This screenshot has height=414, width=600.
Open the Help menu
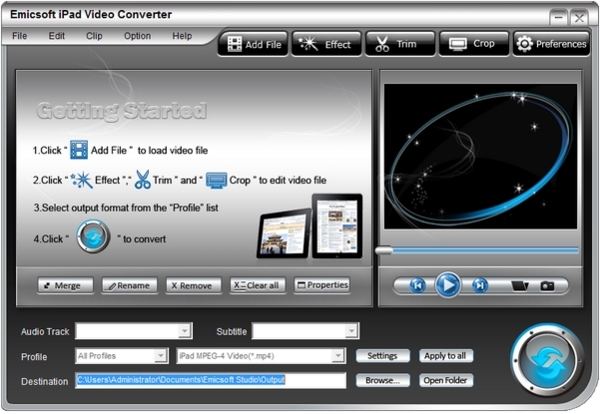point(182,36)
